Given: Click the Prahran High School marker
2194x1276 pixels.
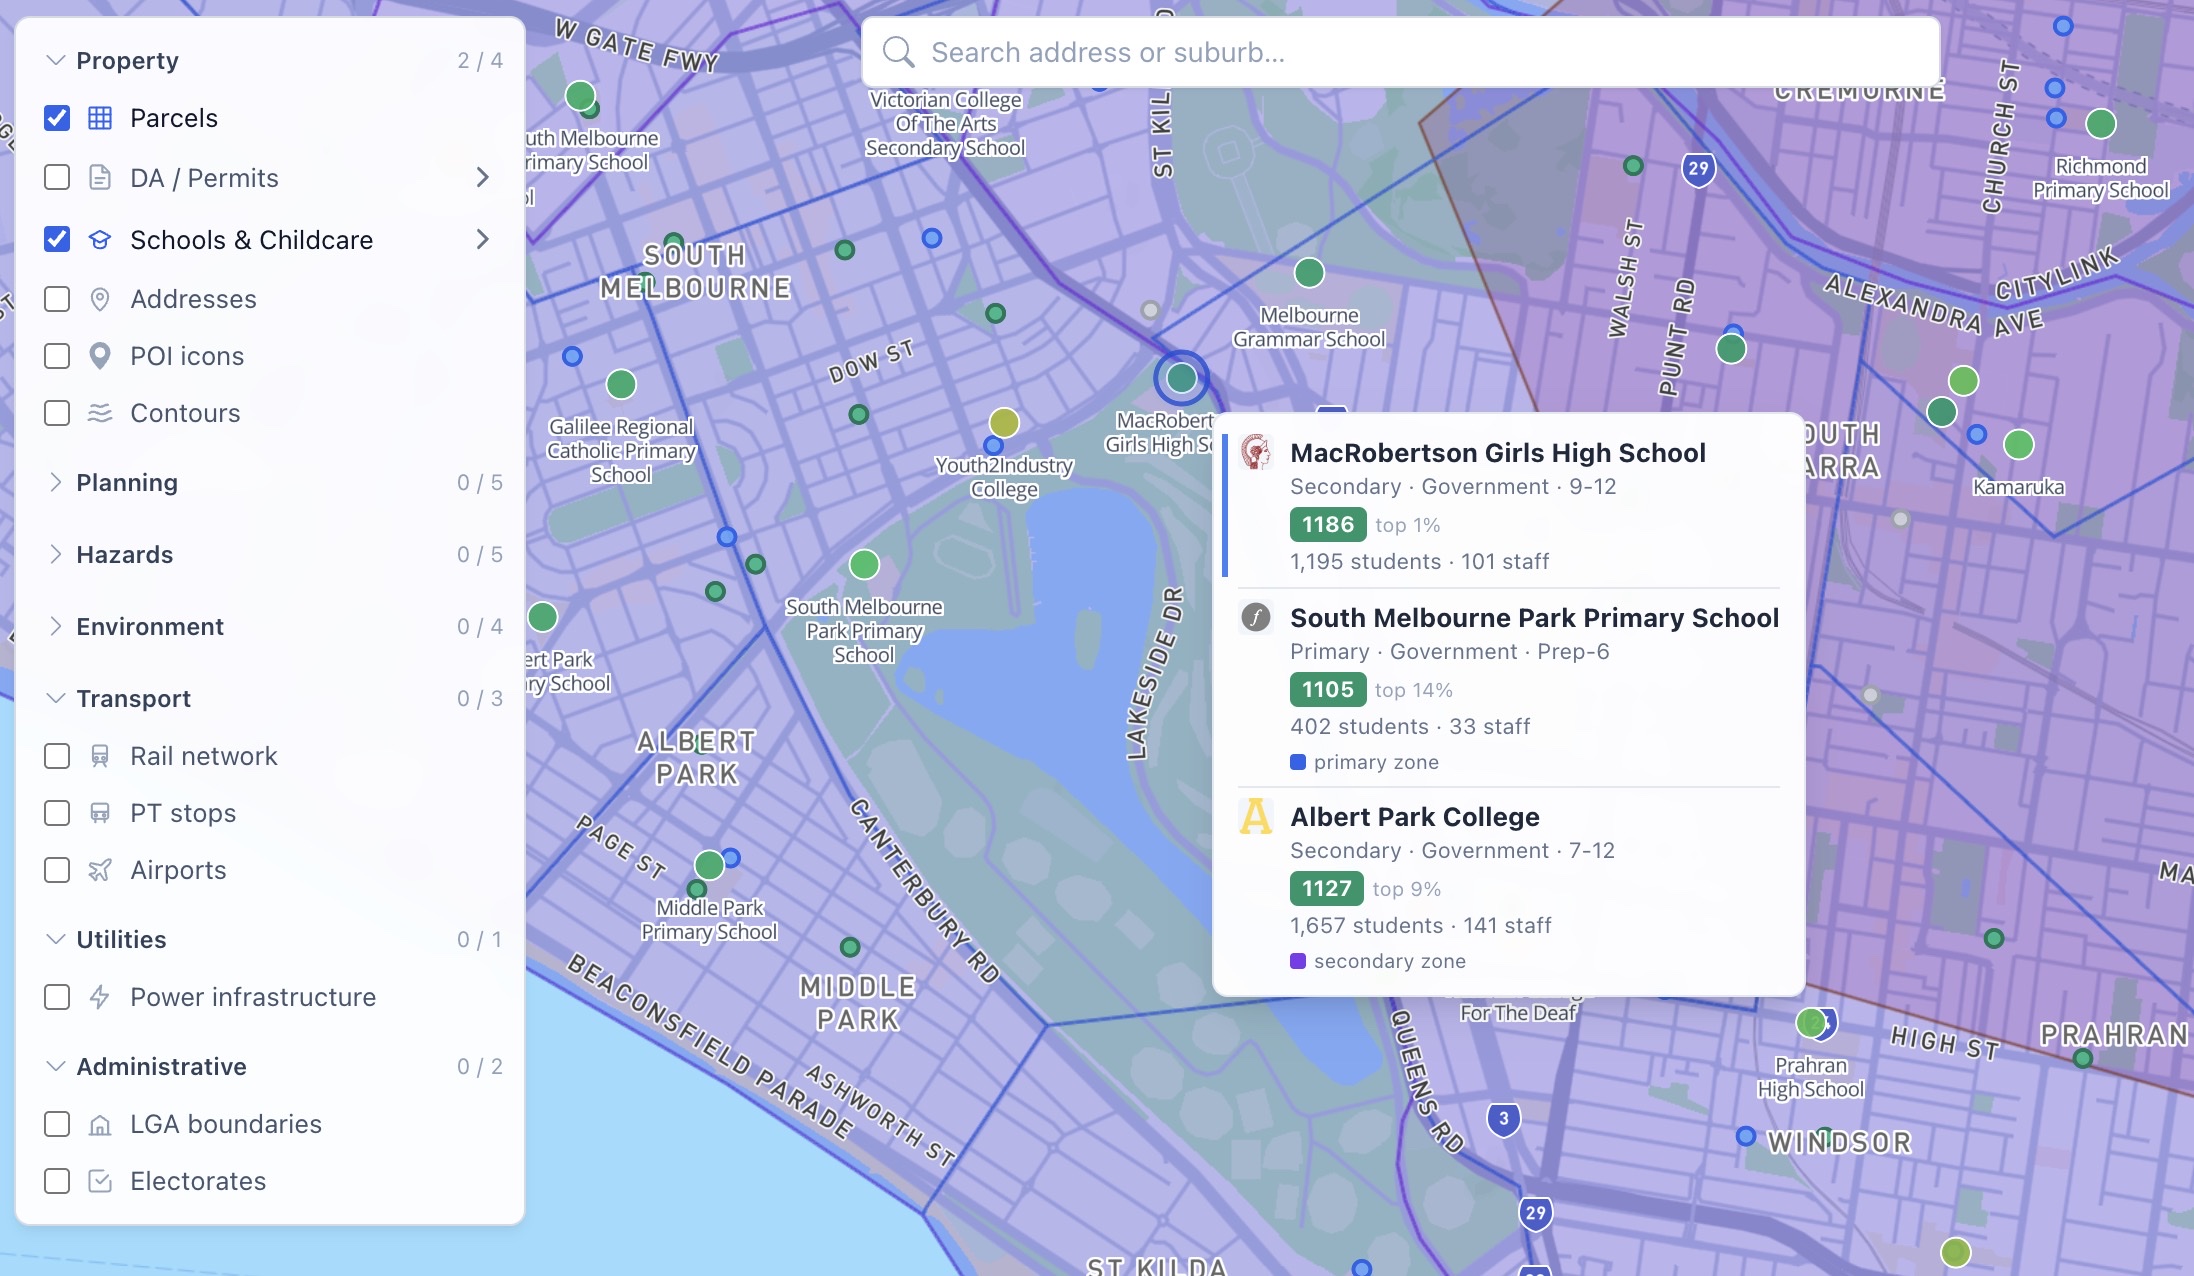Looking at the screenshot, I should (1811, 1023).
